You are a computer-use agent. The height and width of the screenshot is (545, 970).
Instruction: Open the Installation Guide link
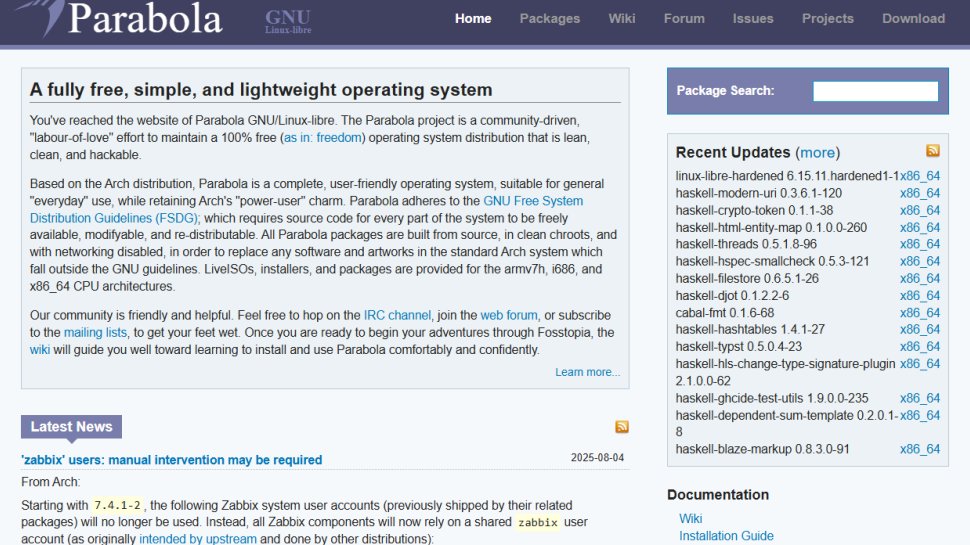click(726, 536)
